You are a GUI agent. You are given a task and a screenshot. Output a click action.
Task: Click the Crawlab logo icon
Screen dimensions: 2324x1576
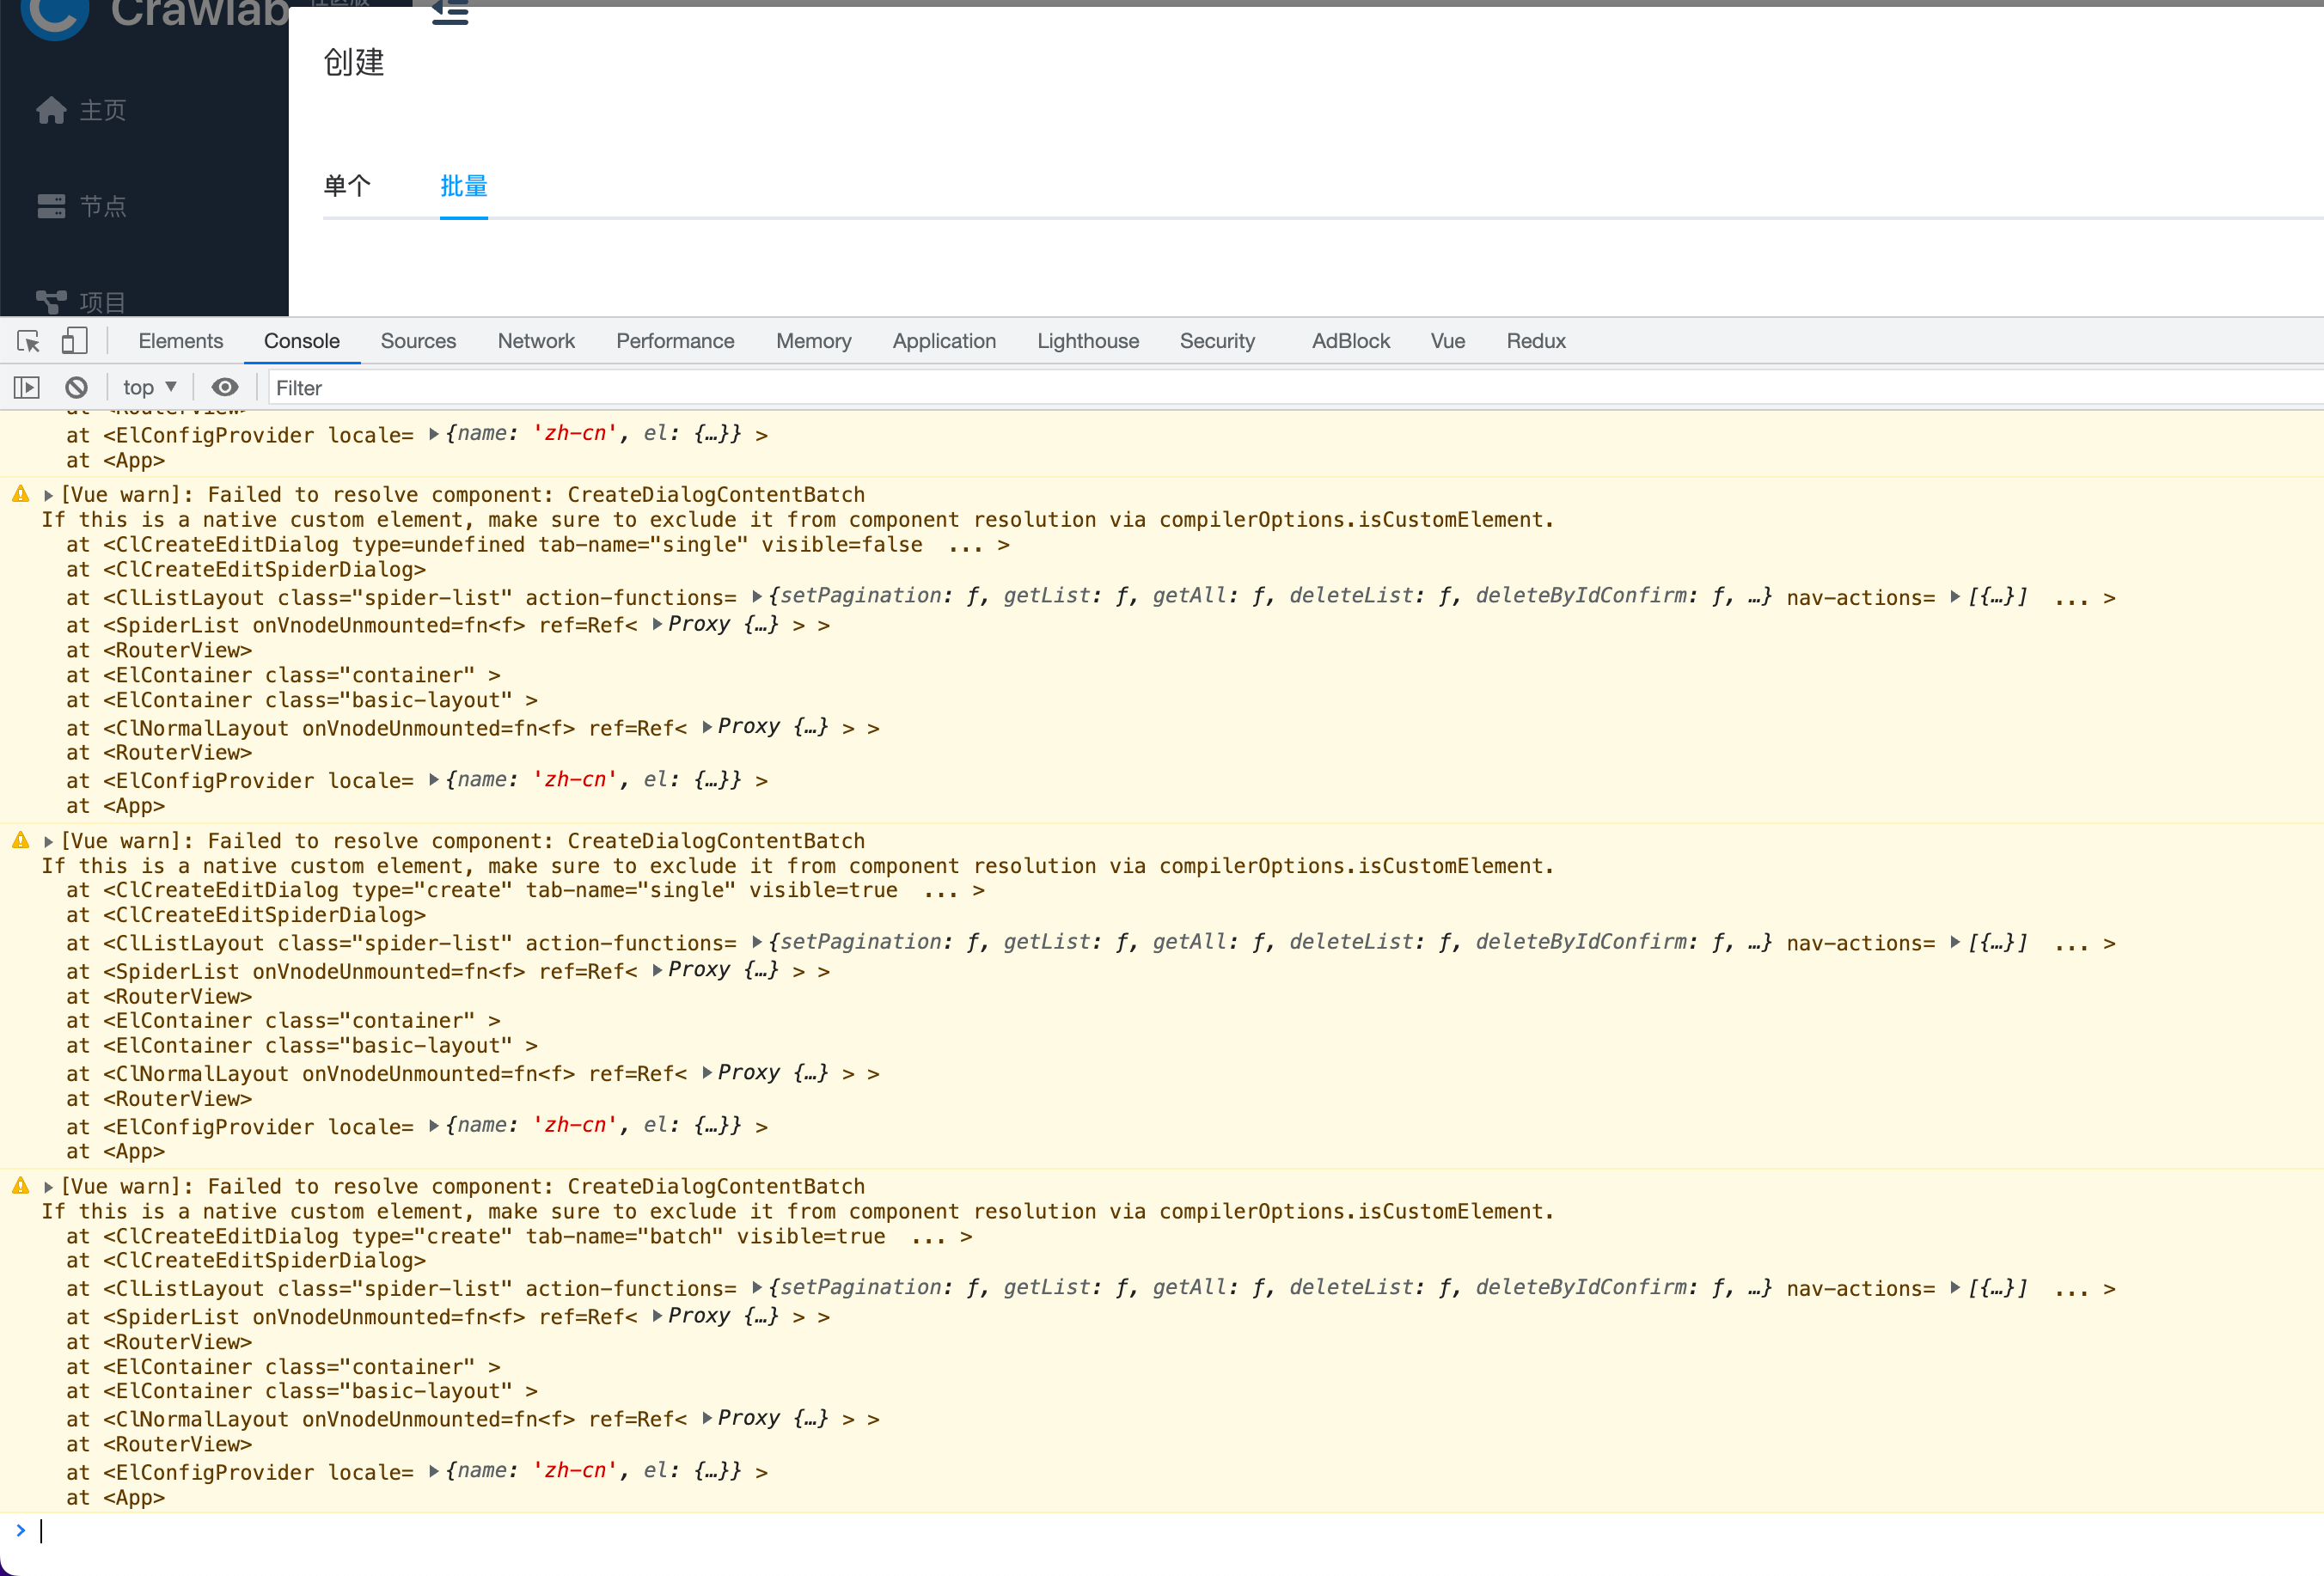click(55, 15)
